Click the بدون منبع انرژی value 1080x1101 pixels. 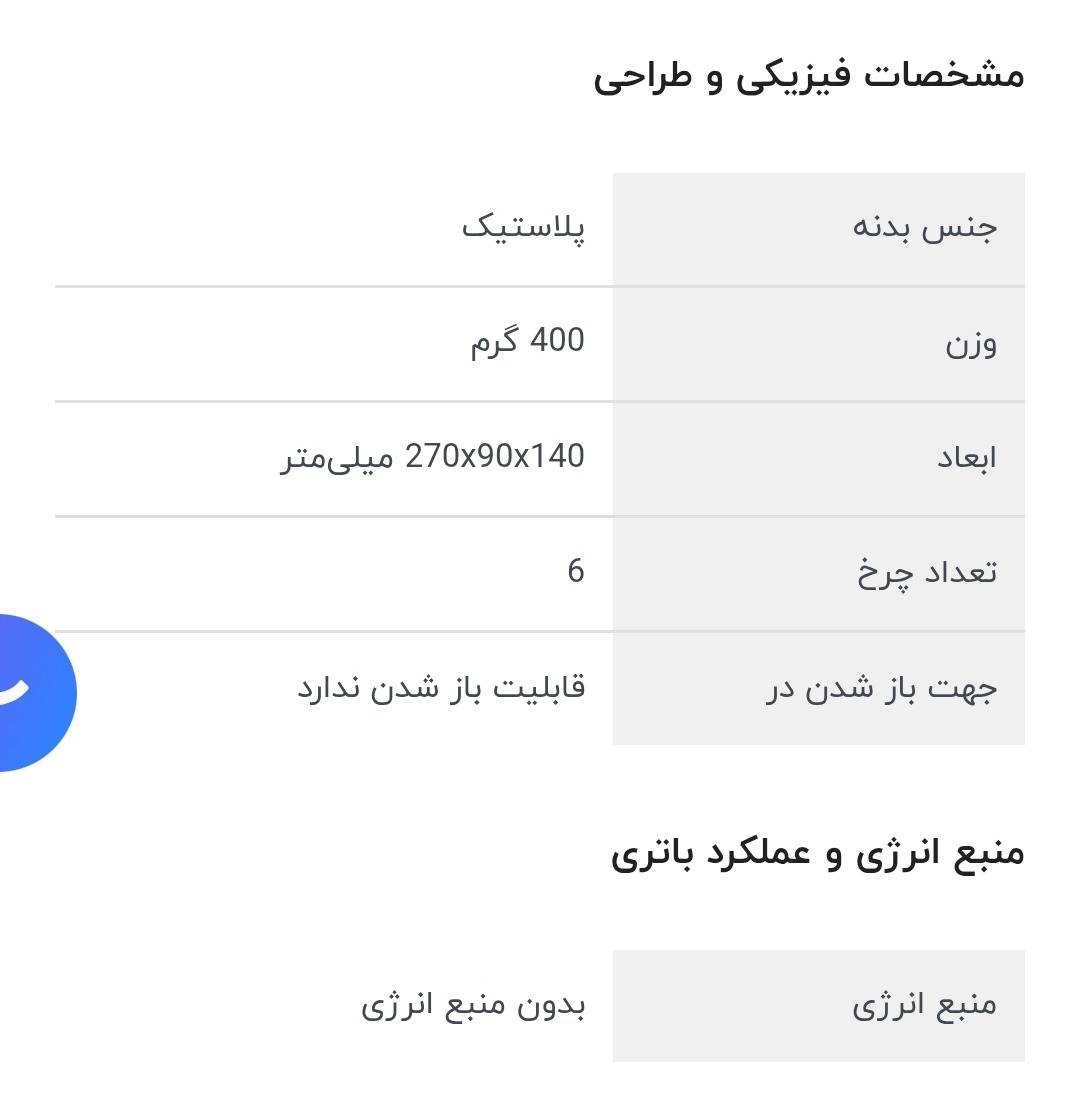(473, 1005)
